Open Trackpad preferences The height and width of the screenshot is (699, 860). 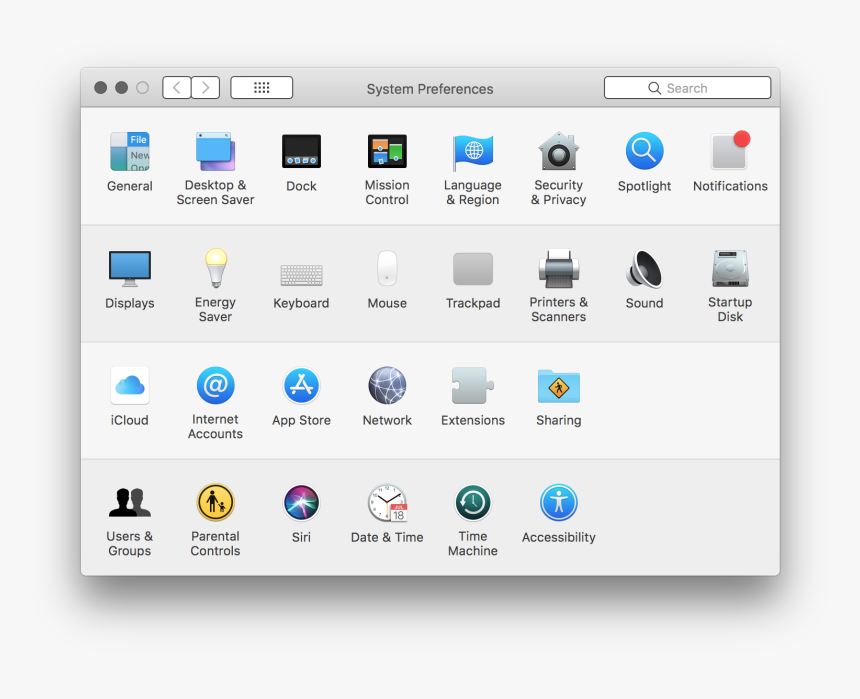[472, 269]
